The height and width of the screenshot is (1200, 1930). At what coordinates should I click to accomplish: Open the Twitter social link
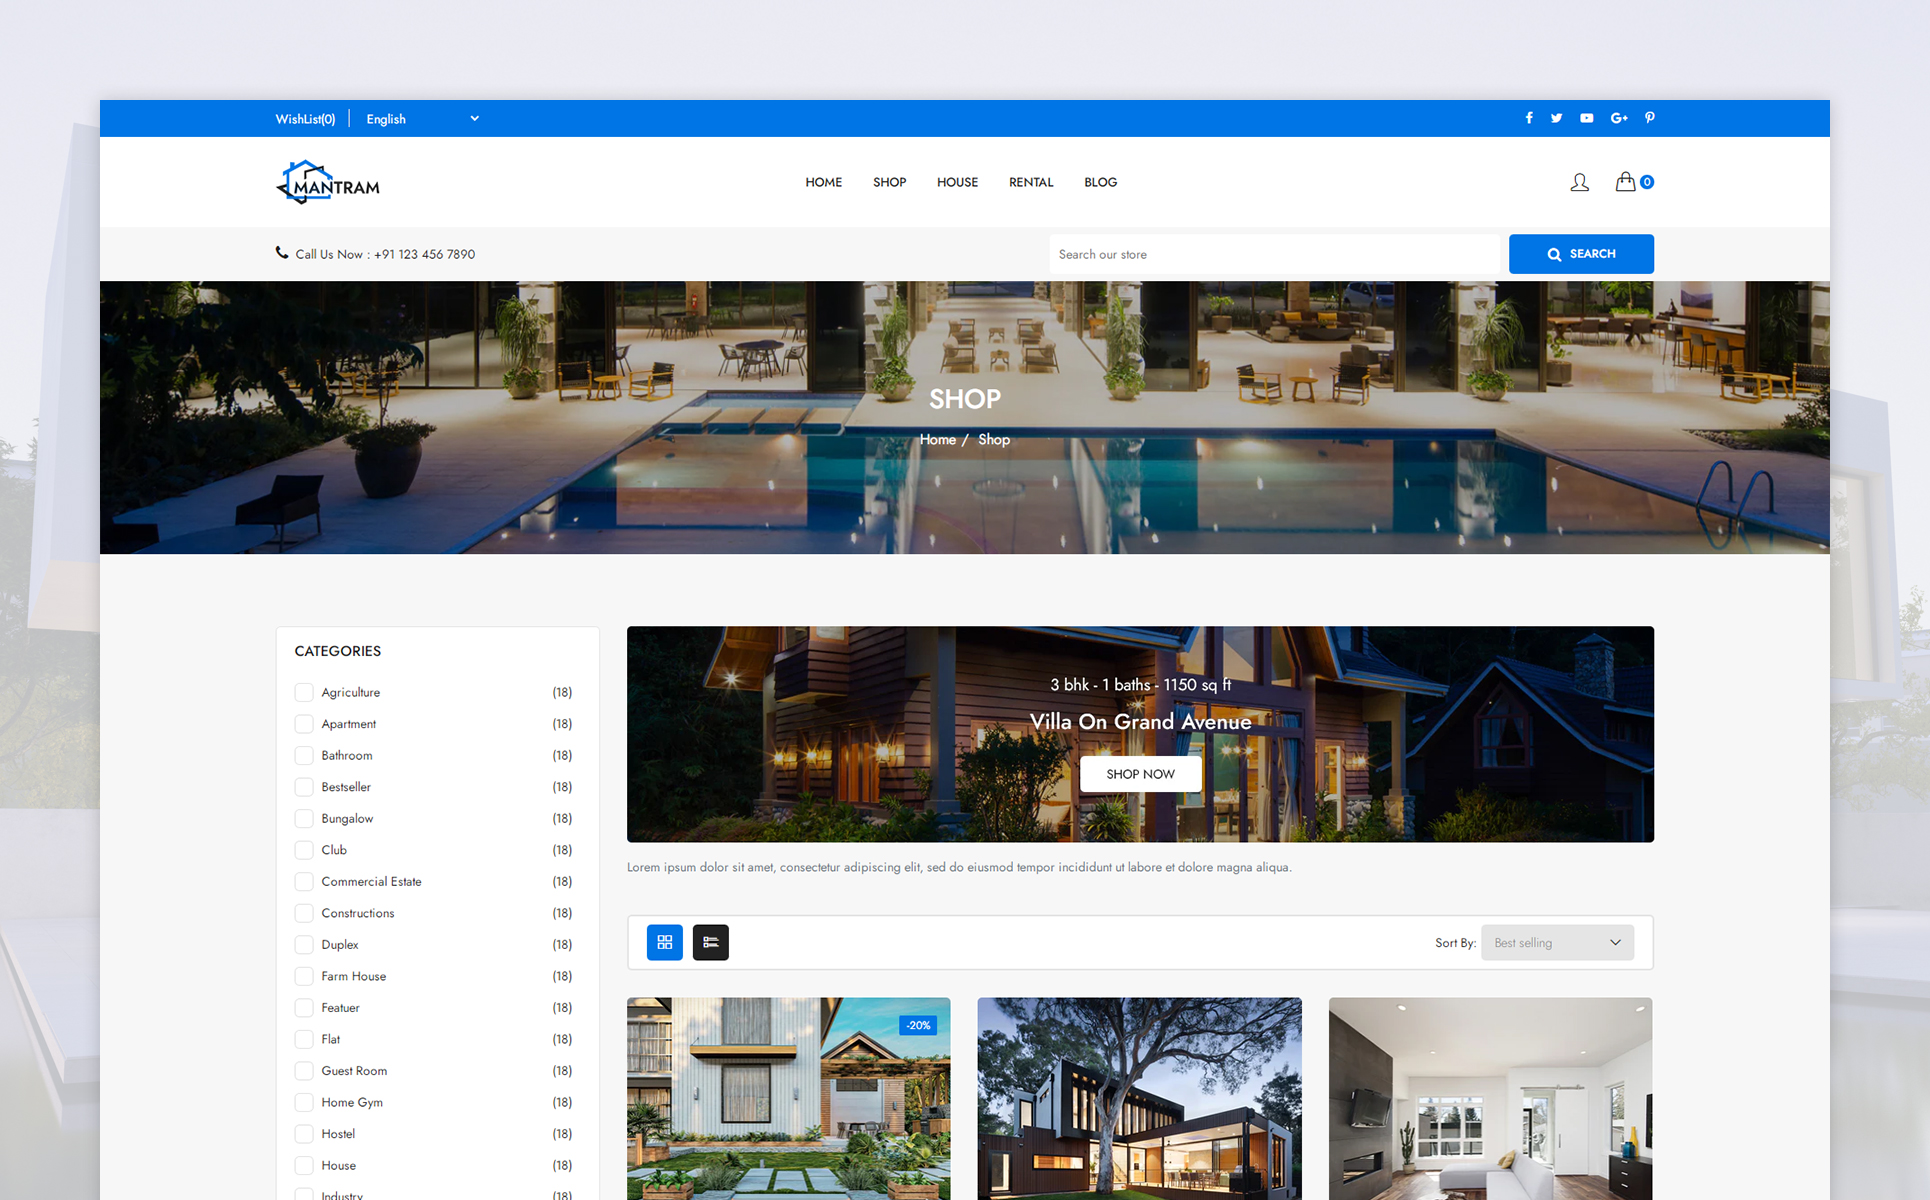(x=1556, y=118)
